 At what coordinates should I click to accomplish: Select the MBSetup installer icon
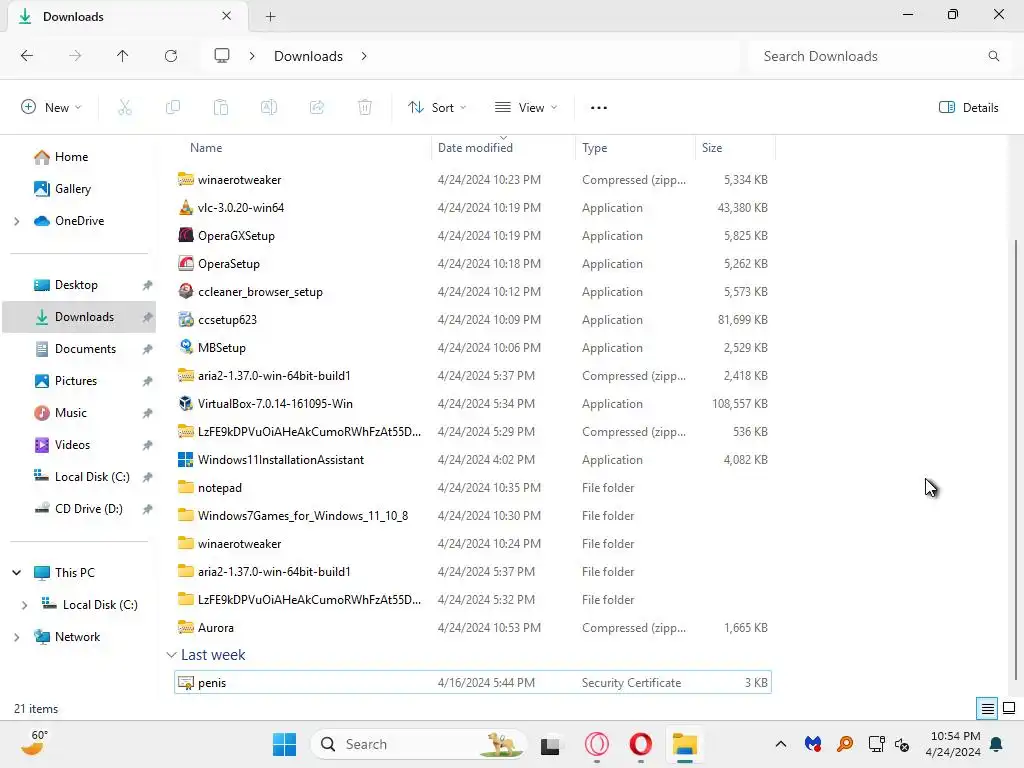(186, 347)
